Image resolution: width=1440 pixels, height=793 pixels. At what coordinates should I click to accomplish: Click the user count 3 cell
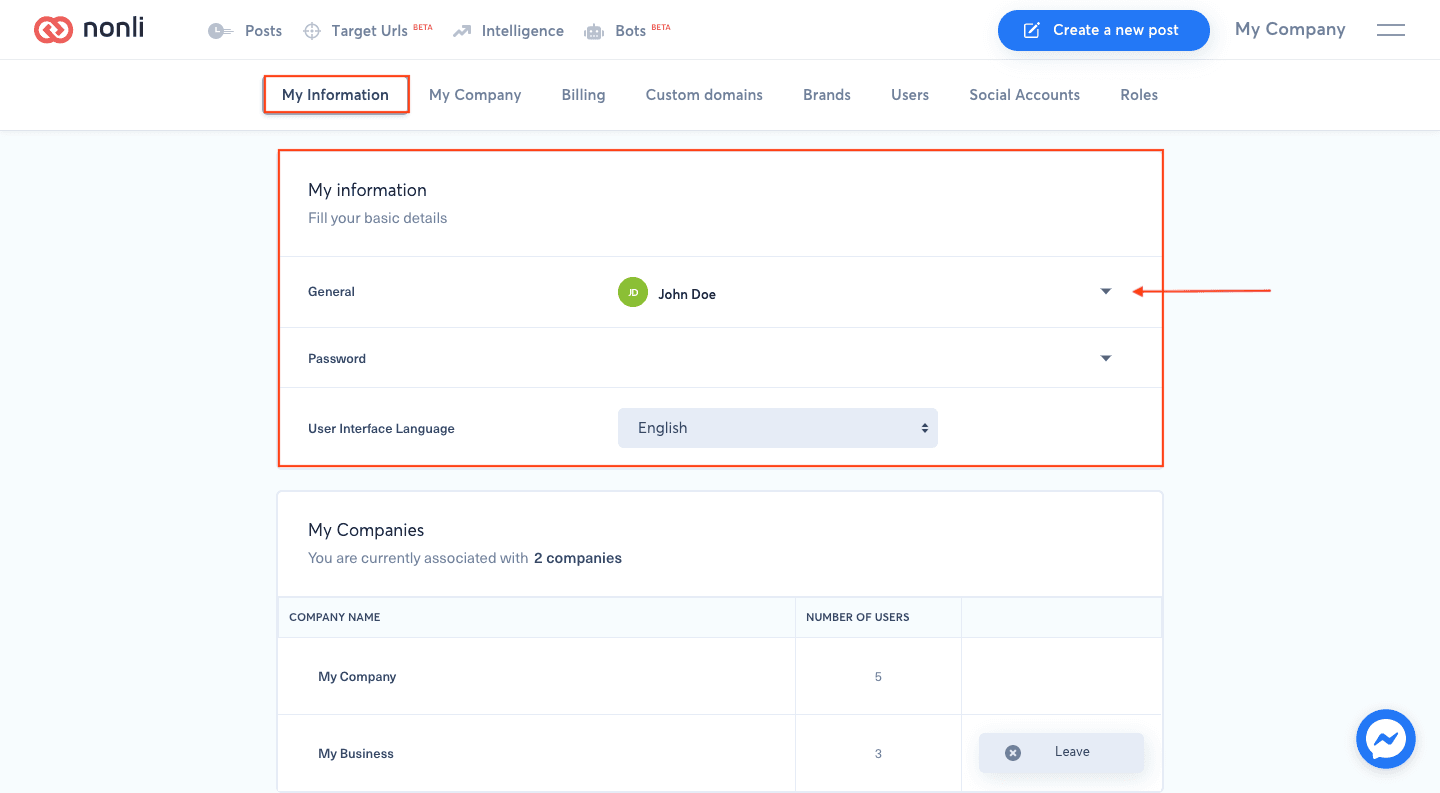(x=878, y=754)
